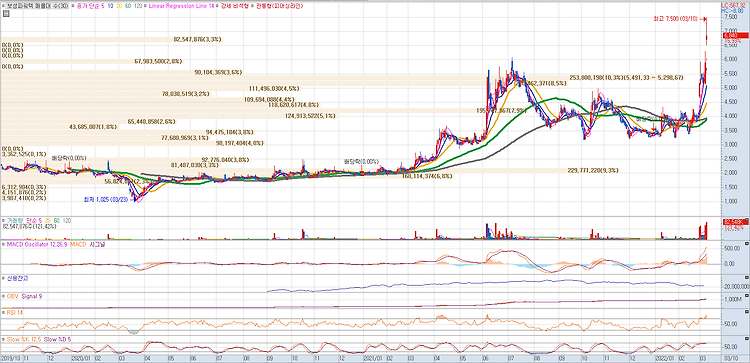Select the 60-period label in price moving average legend
The width and height of the screenshot is (750, 363).
point(128,6)
